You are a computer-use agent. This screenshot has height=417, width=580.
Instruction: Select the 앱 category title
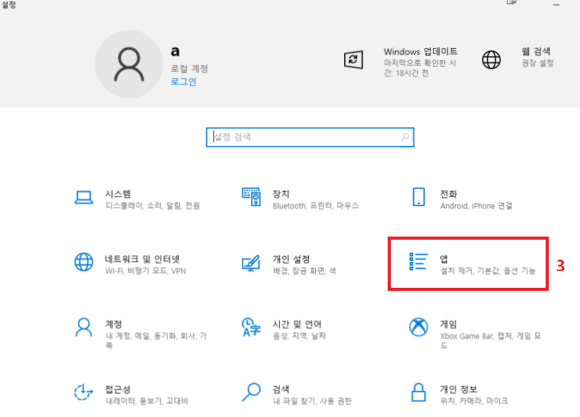click(x=444, y=259)
